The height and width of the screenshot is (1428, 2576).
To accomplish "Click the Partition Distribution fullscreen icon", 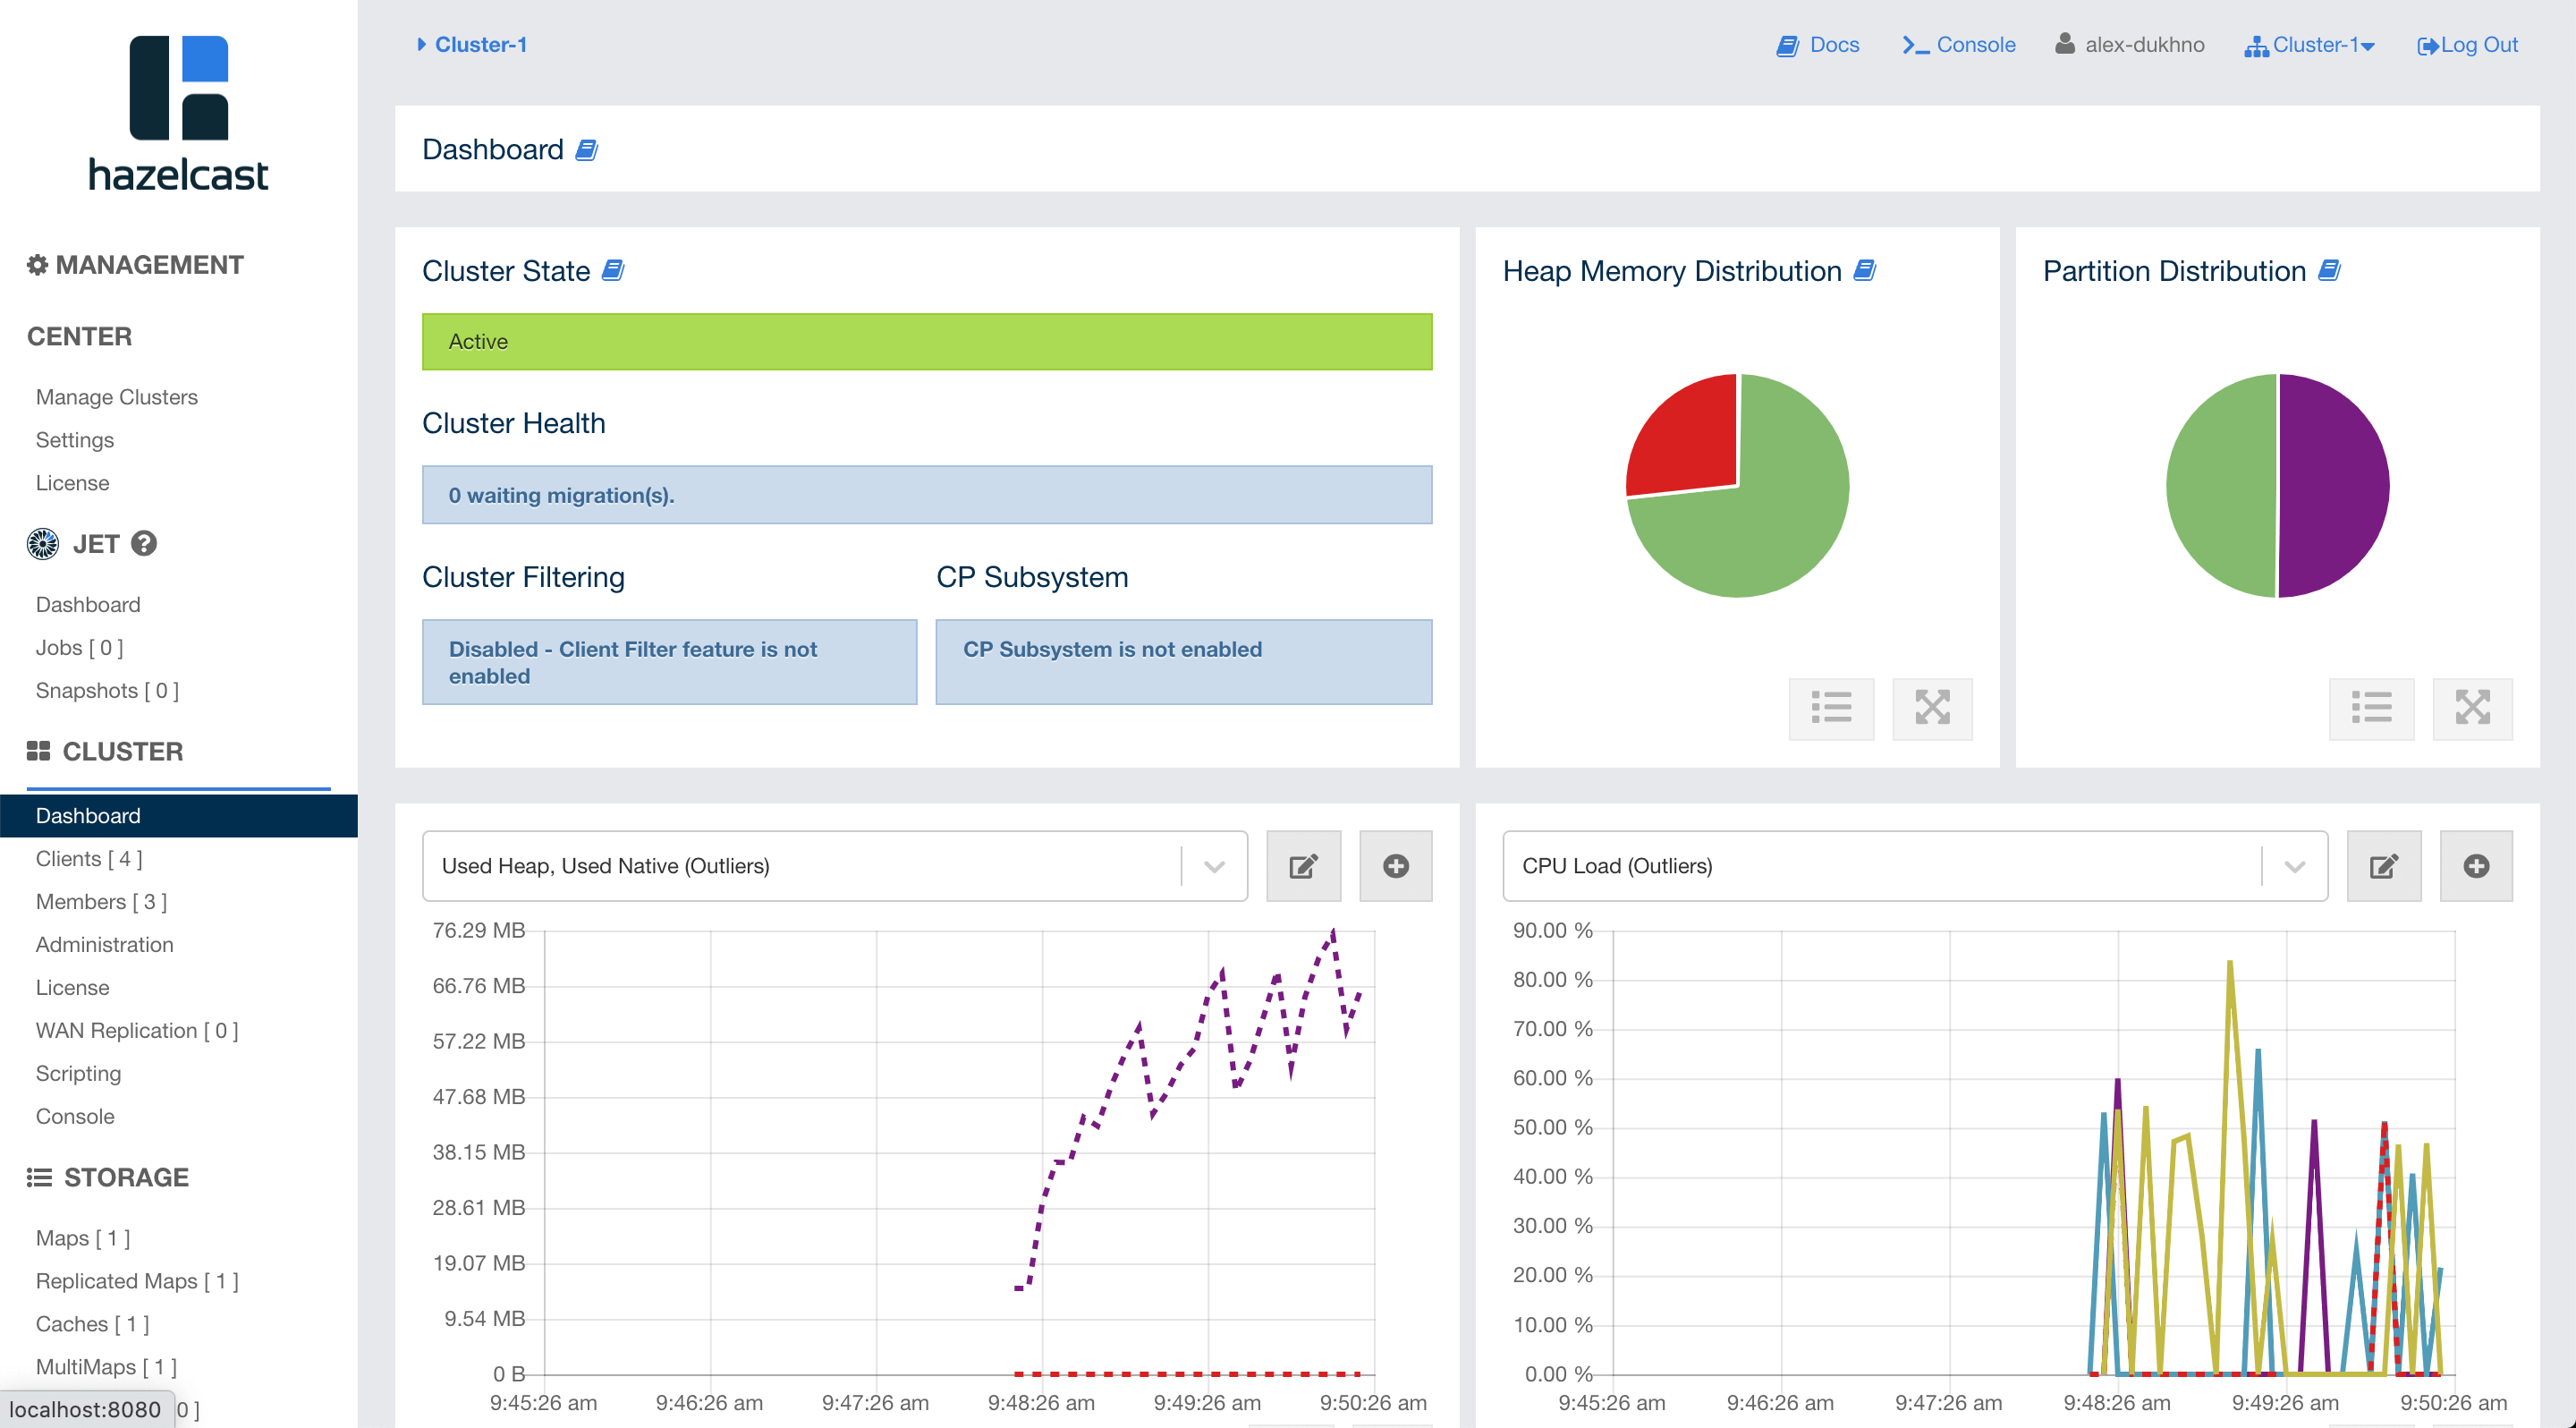I will pyautogui.click(x=2472, y=707).
